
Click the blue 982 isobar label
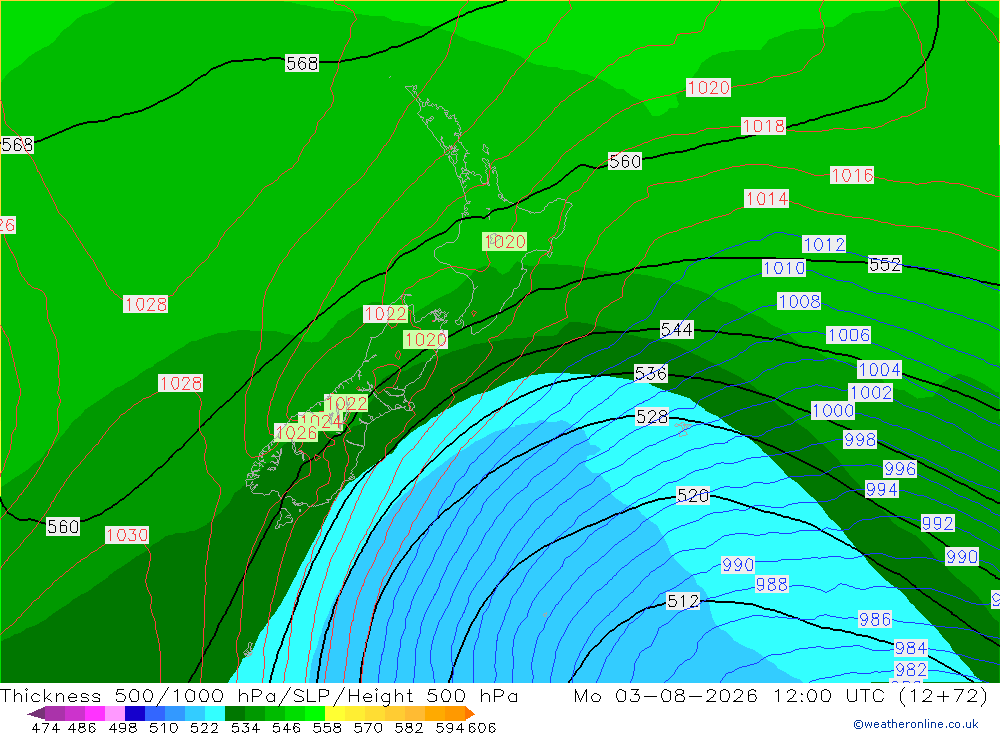pos(911,670)
